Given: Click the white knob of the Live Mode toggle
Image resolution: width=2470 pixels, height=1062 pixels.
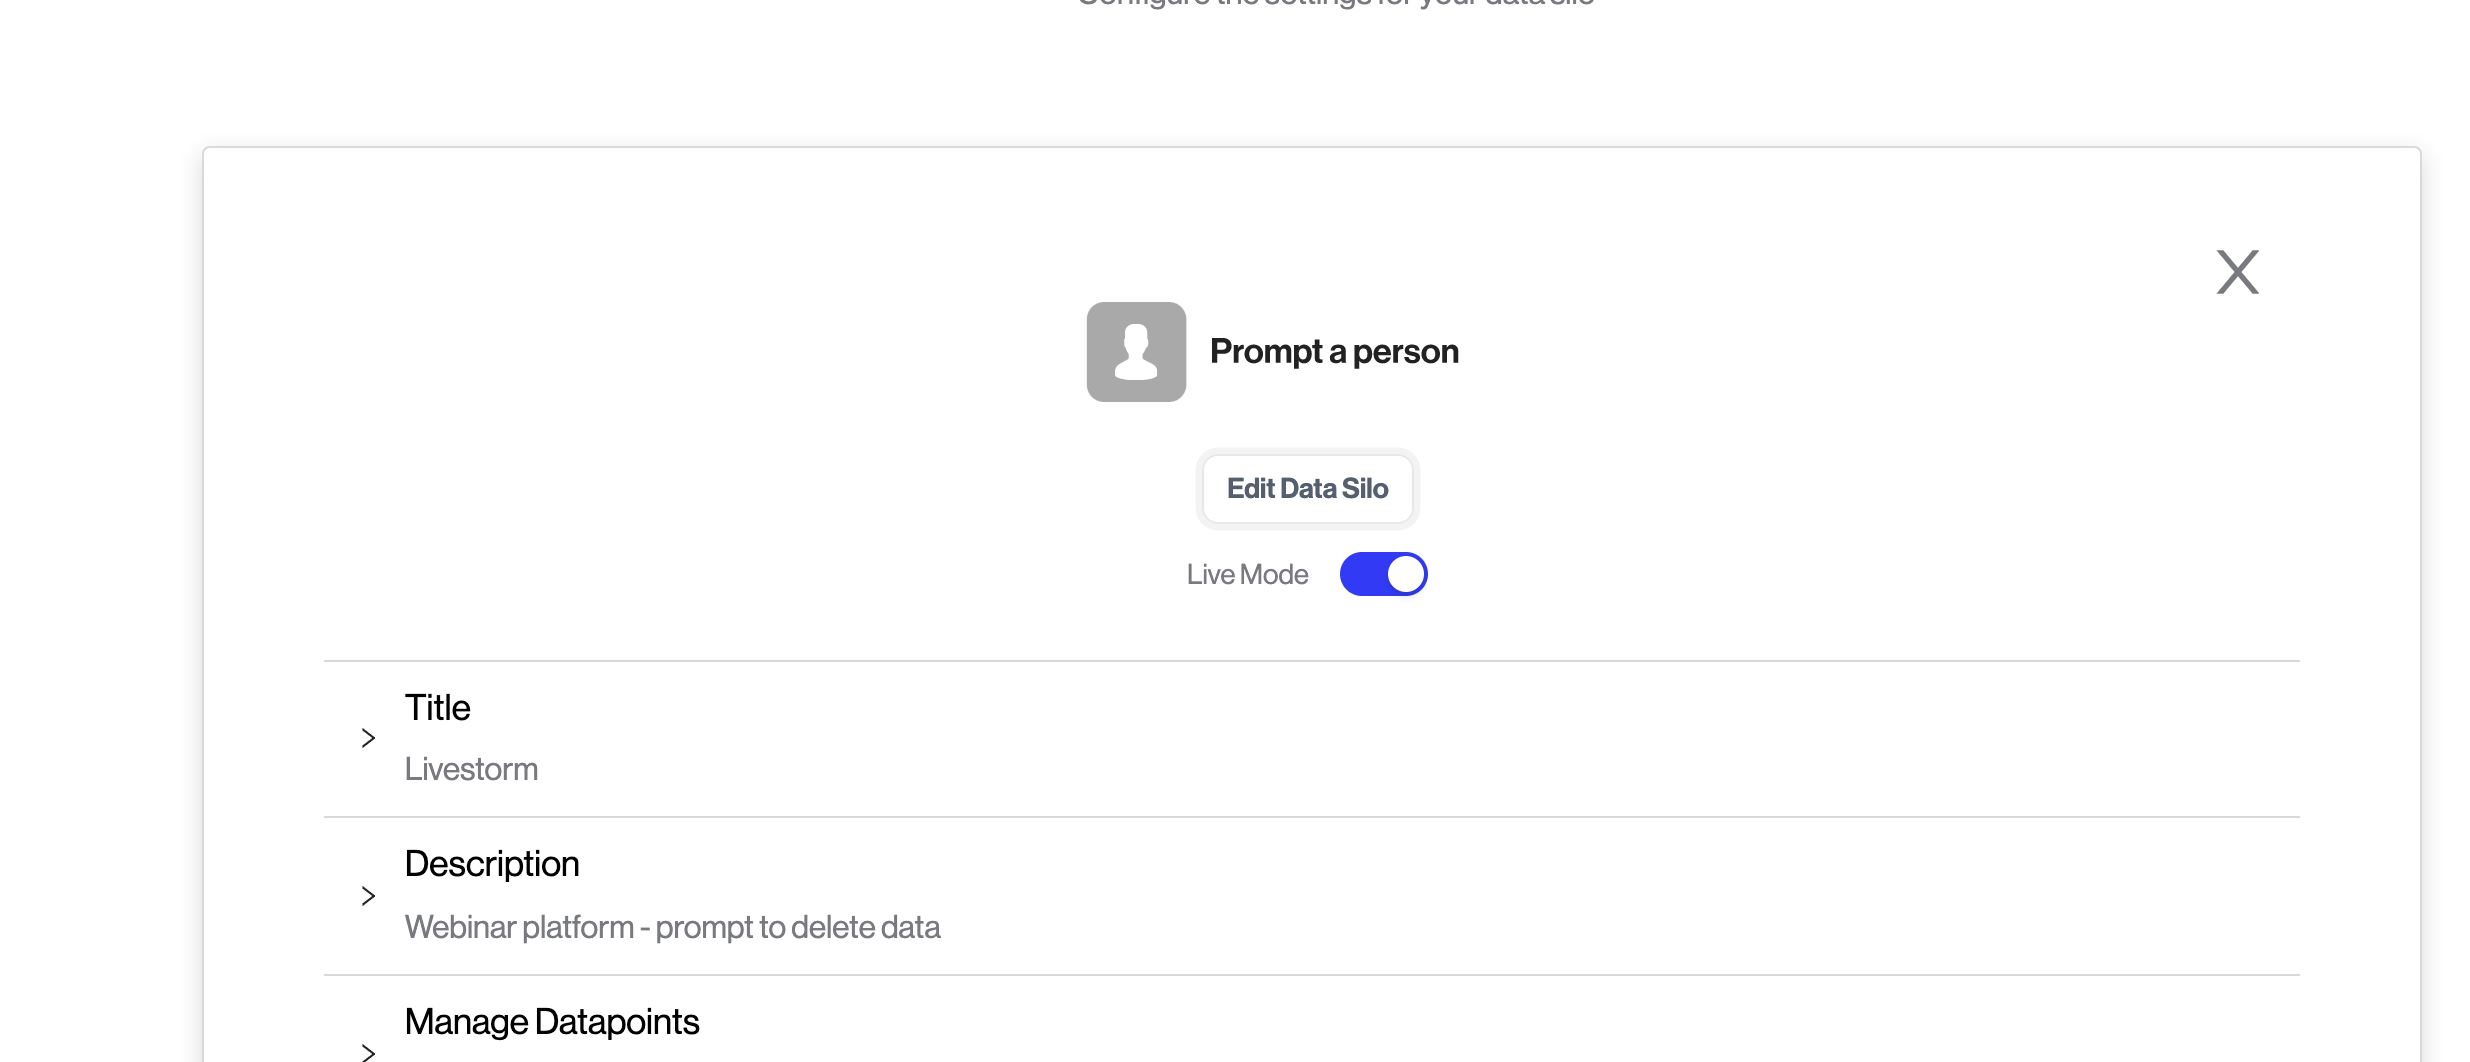Looking at the screenshot, I should [x=1405, y=574].
